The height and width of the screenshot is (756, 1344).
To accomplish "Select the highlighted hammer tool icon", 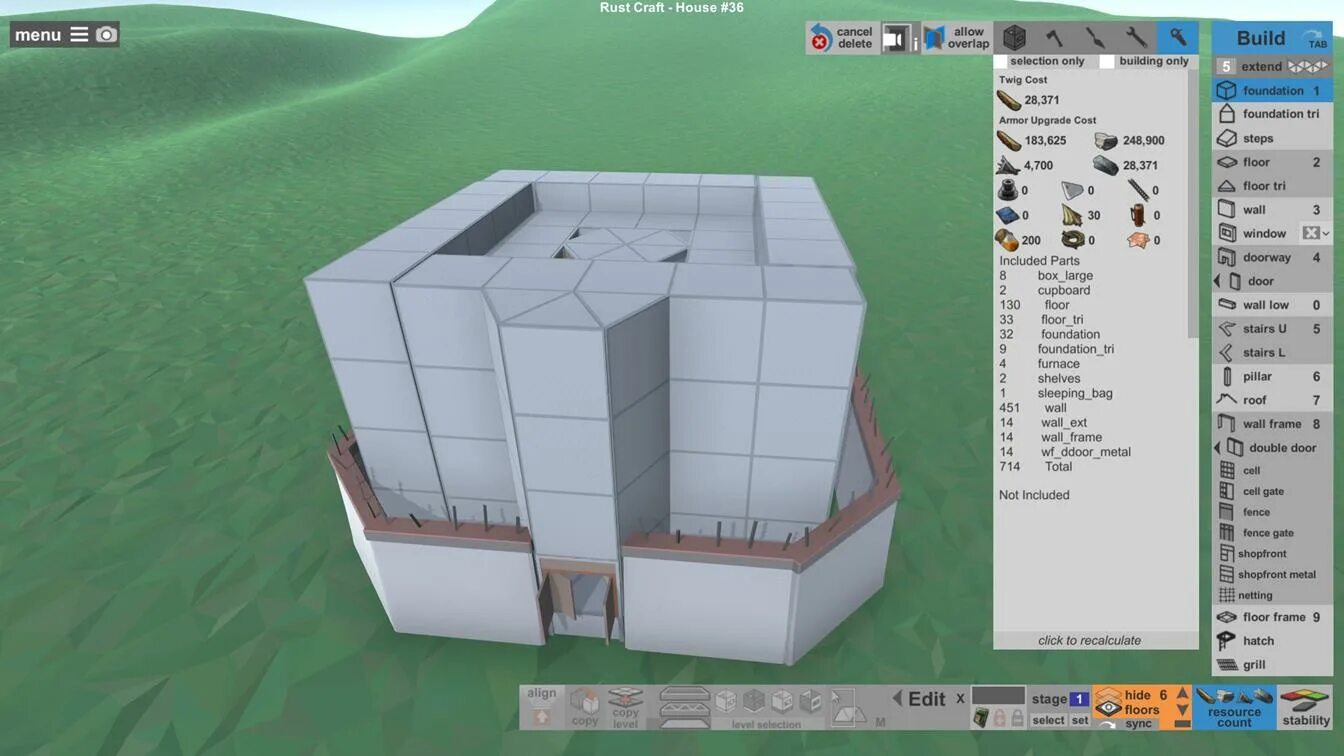I will coord(1178,38).
